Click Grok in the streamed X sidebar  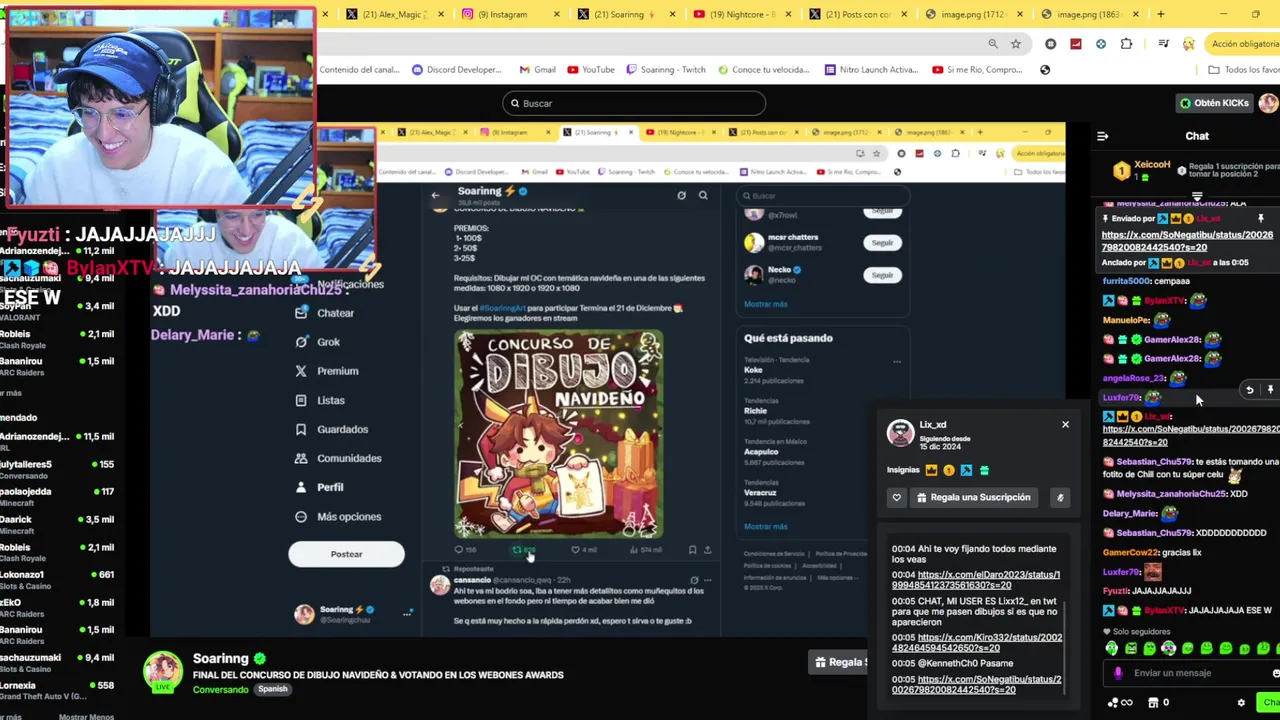click(318, 342)
